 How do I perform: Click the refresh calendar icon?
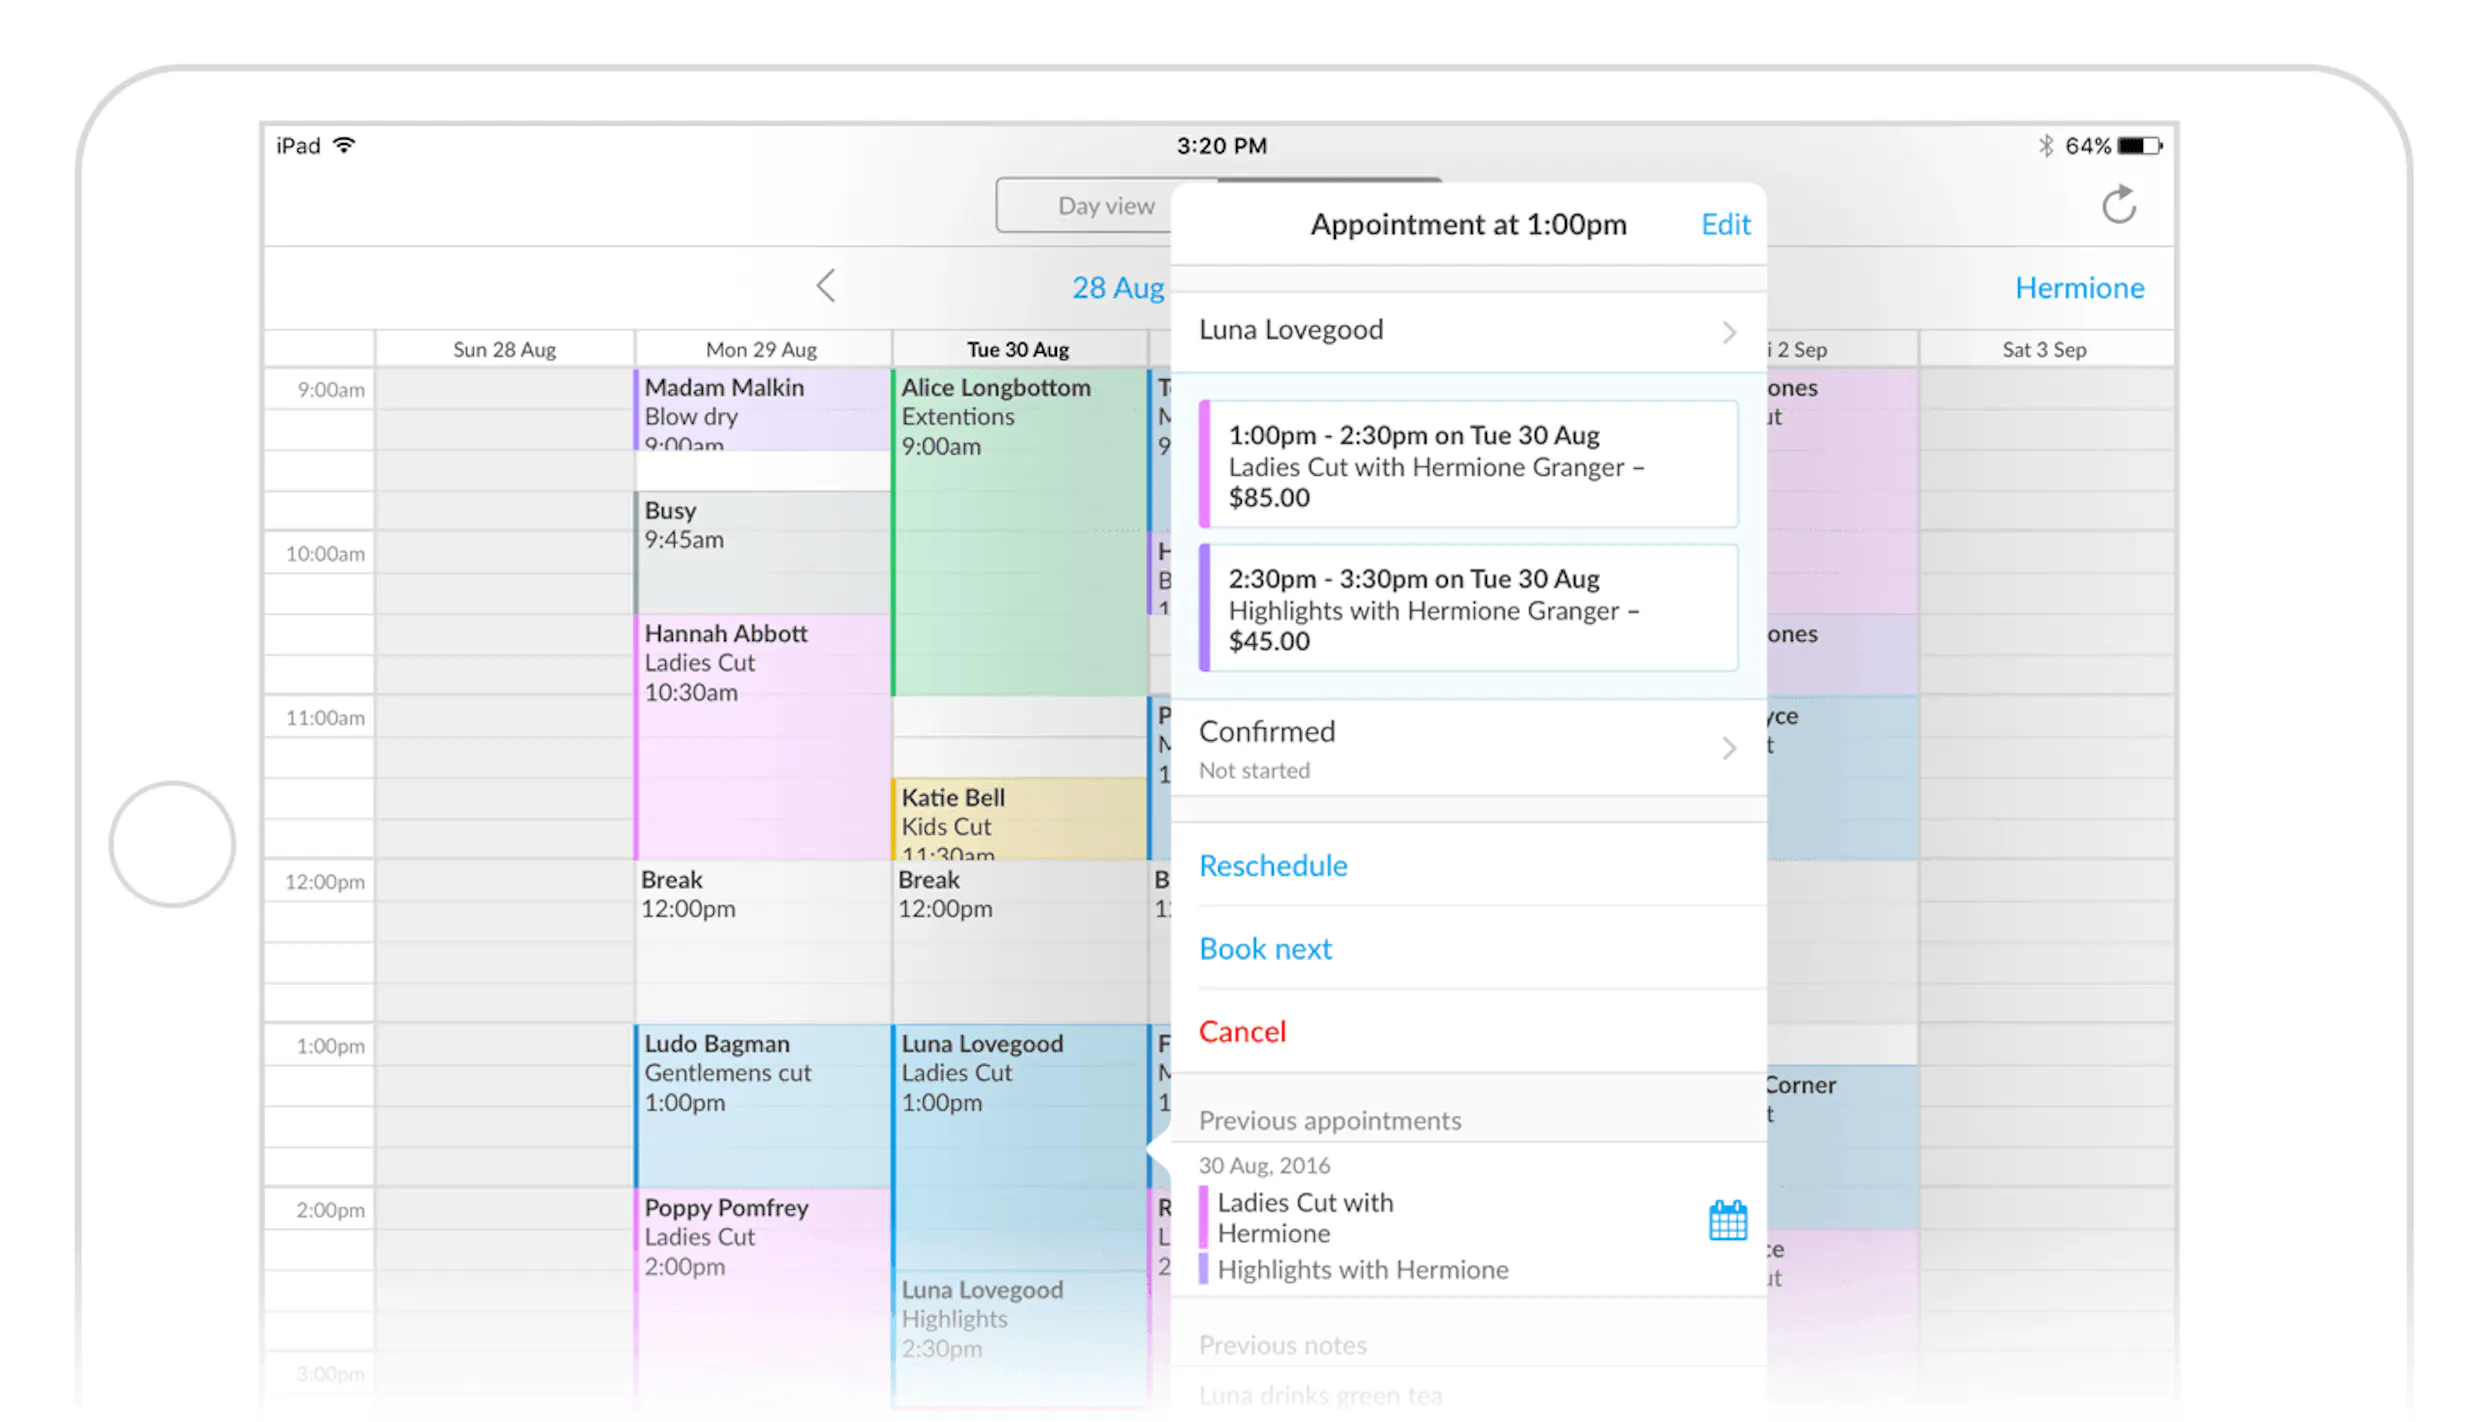(x=2118, y=205)
